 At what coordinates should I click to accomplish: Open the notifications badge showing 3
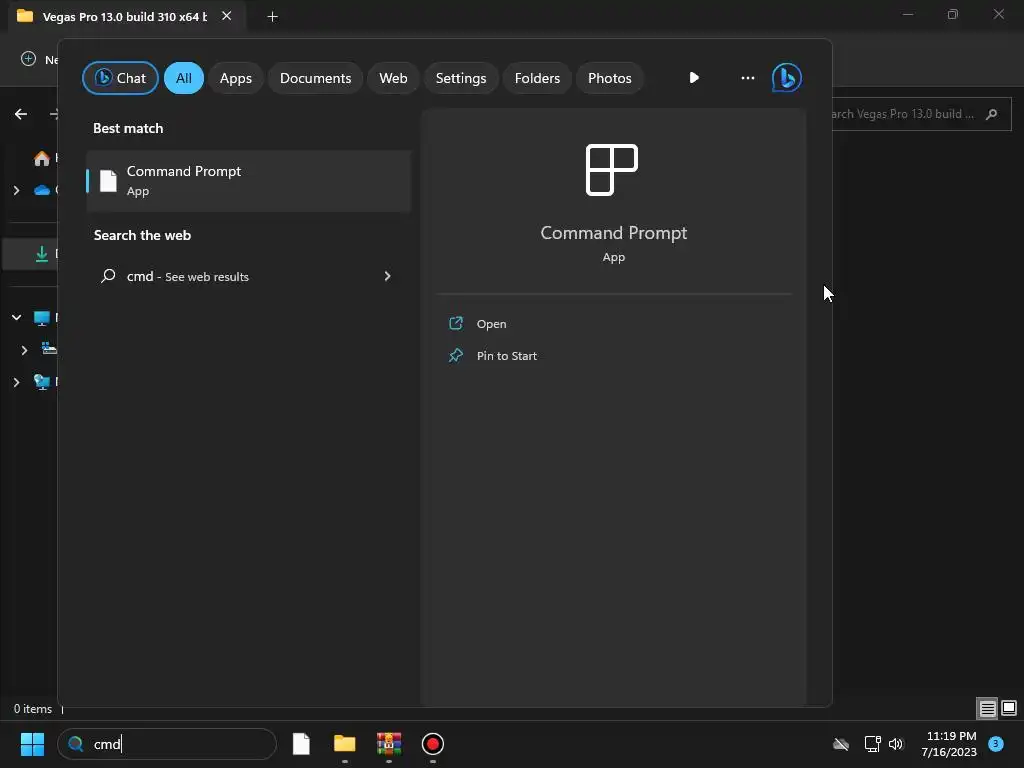pos(996,744)
